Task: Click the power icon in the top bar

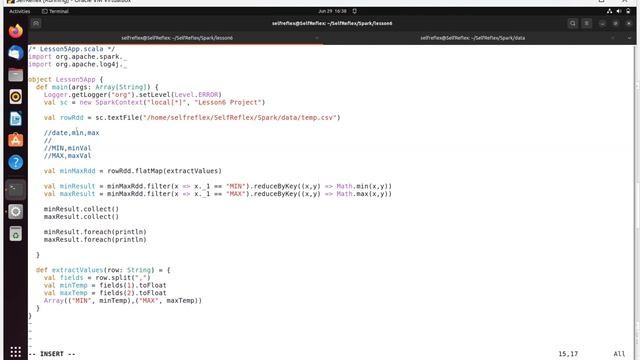Action: 628,11
